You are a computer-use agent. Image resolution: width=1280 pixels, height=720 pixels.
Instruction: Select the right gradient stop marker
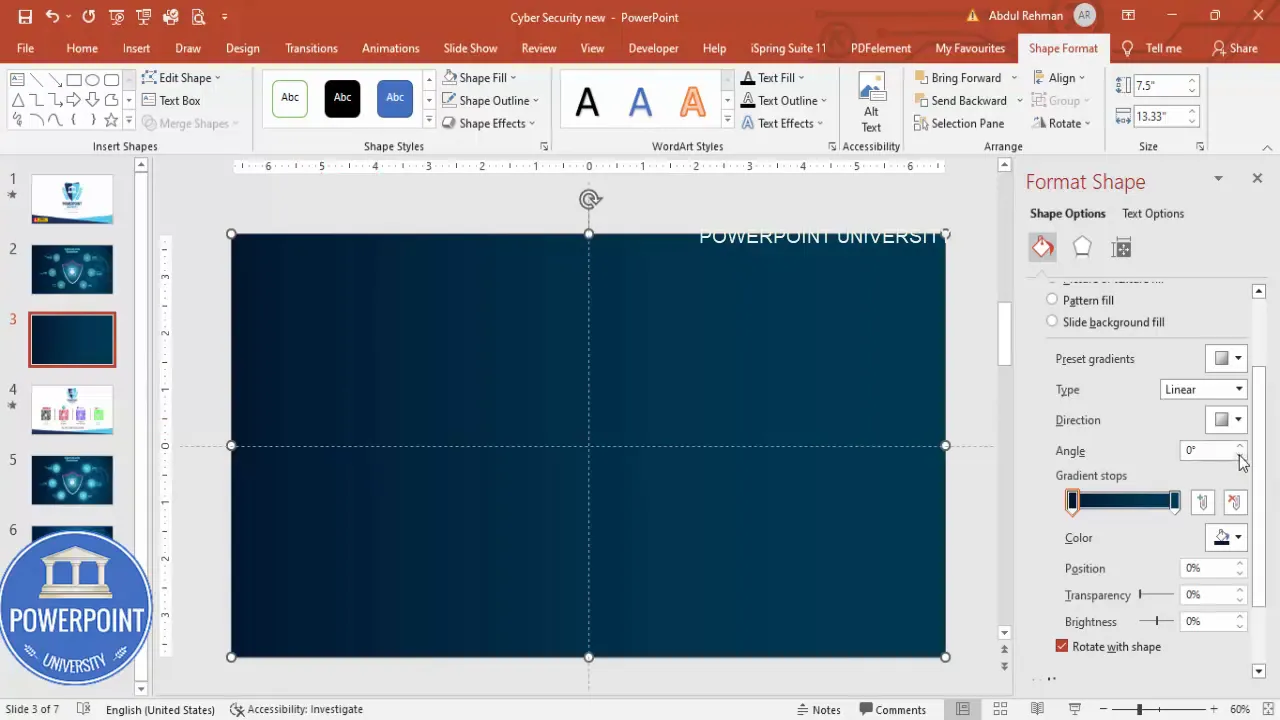click(x=1175, y=502)
